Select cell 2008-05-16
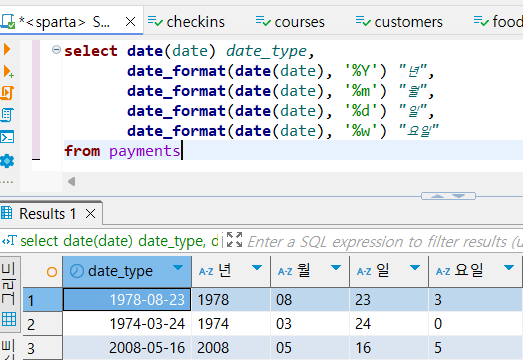The width and height of the screenshot is (523, 360). [127, 348]
